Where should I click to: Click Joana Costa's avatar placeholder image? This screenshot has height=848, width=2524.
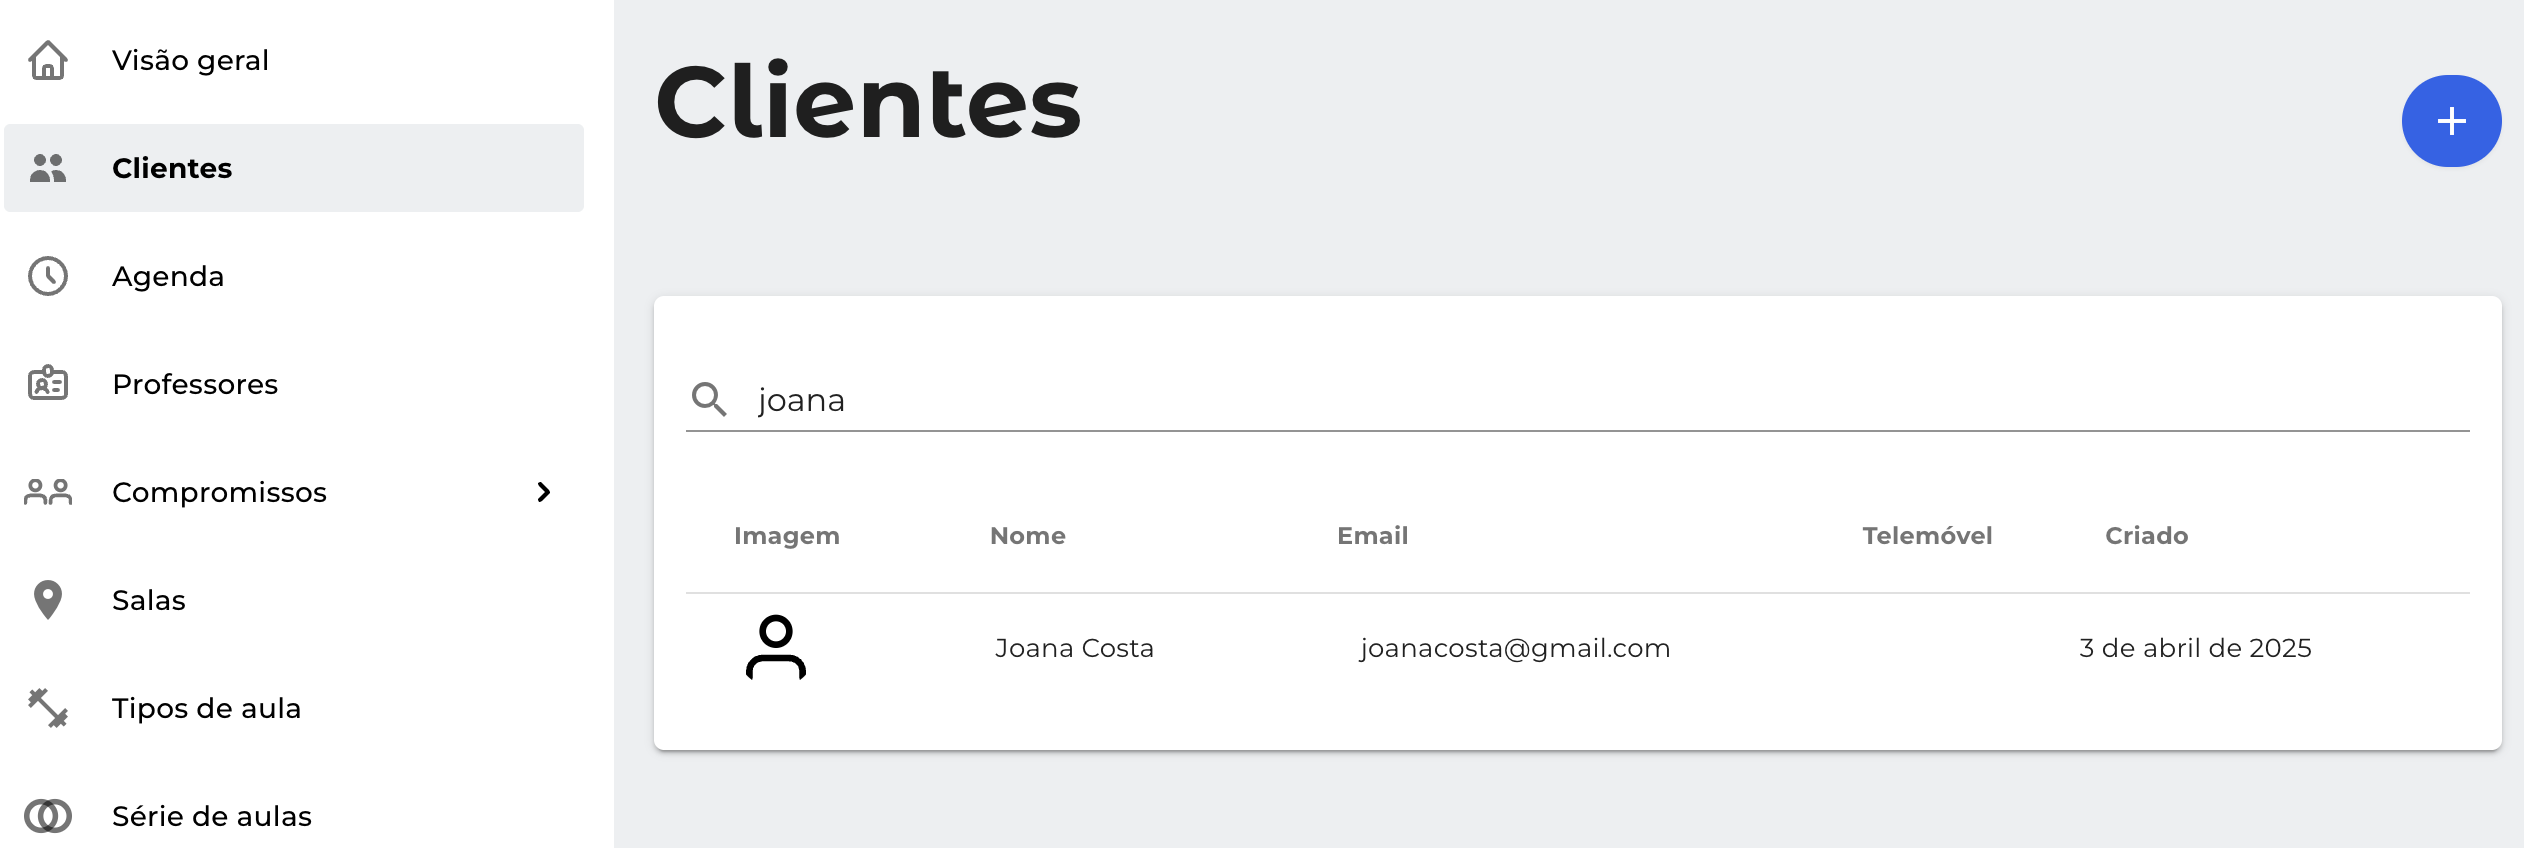click(776, 648)
